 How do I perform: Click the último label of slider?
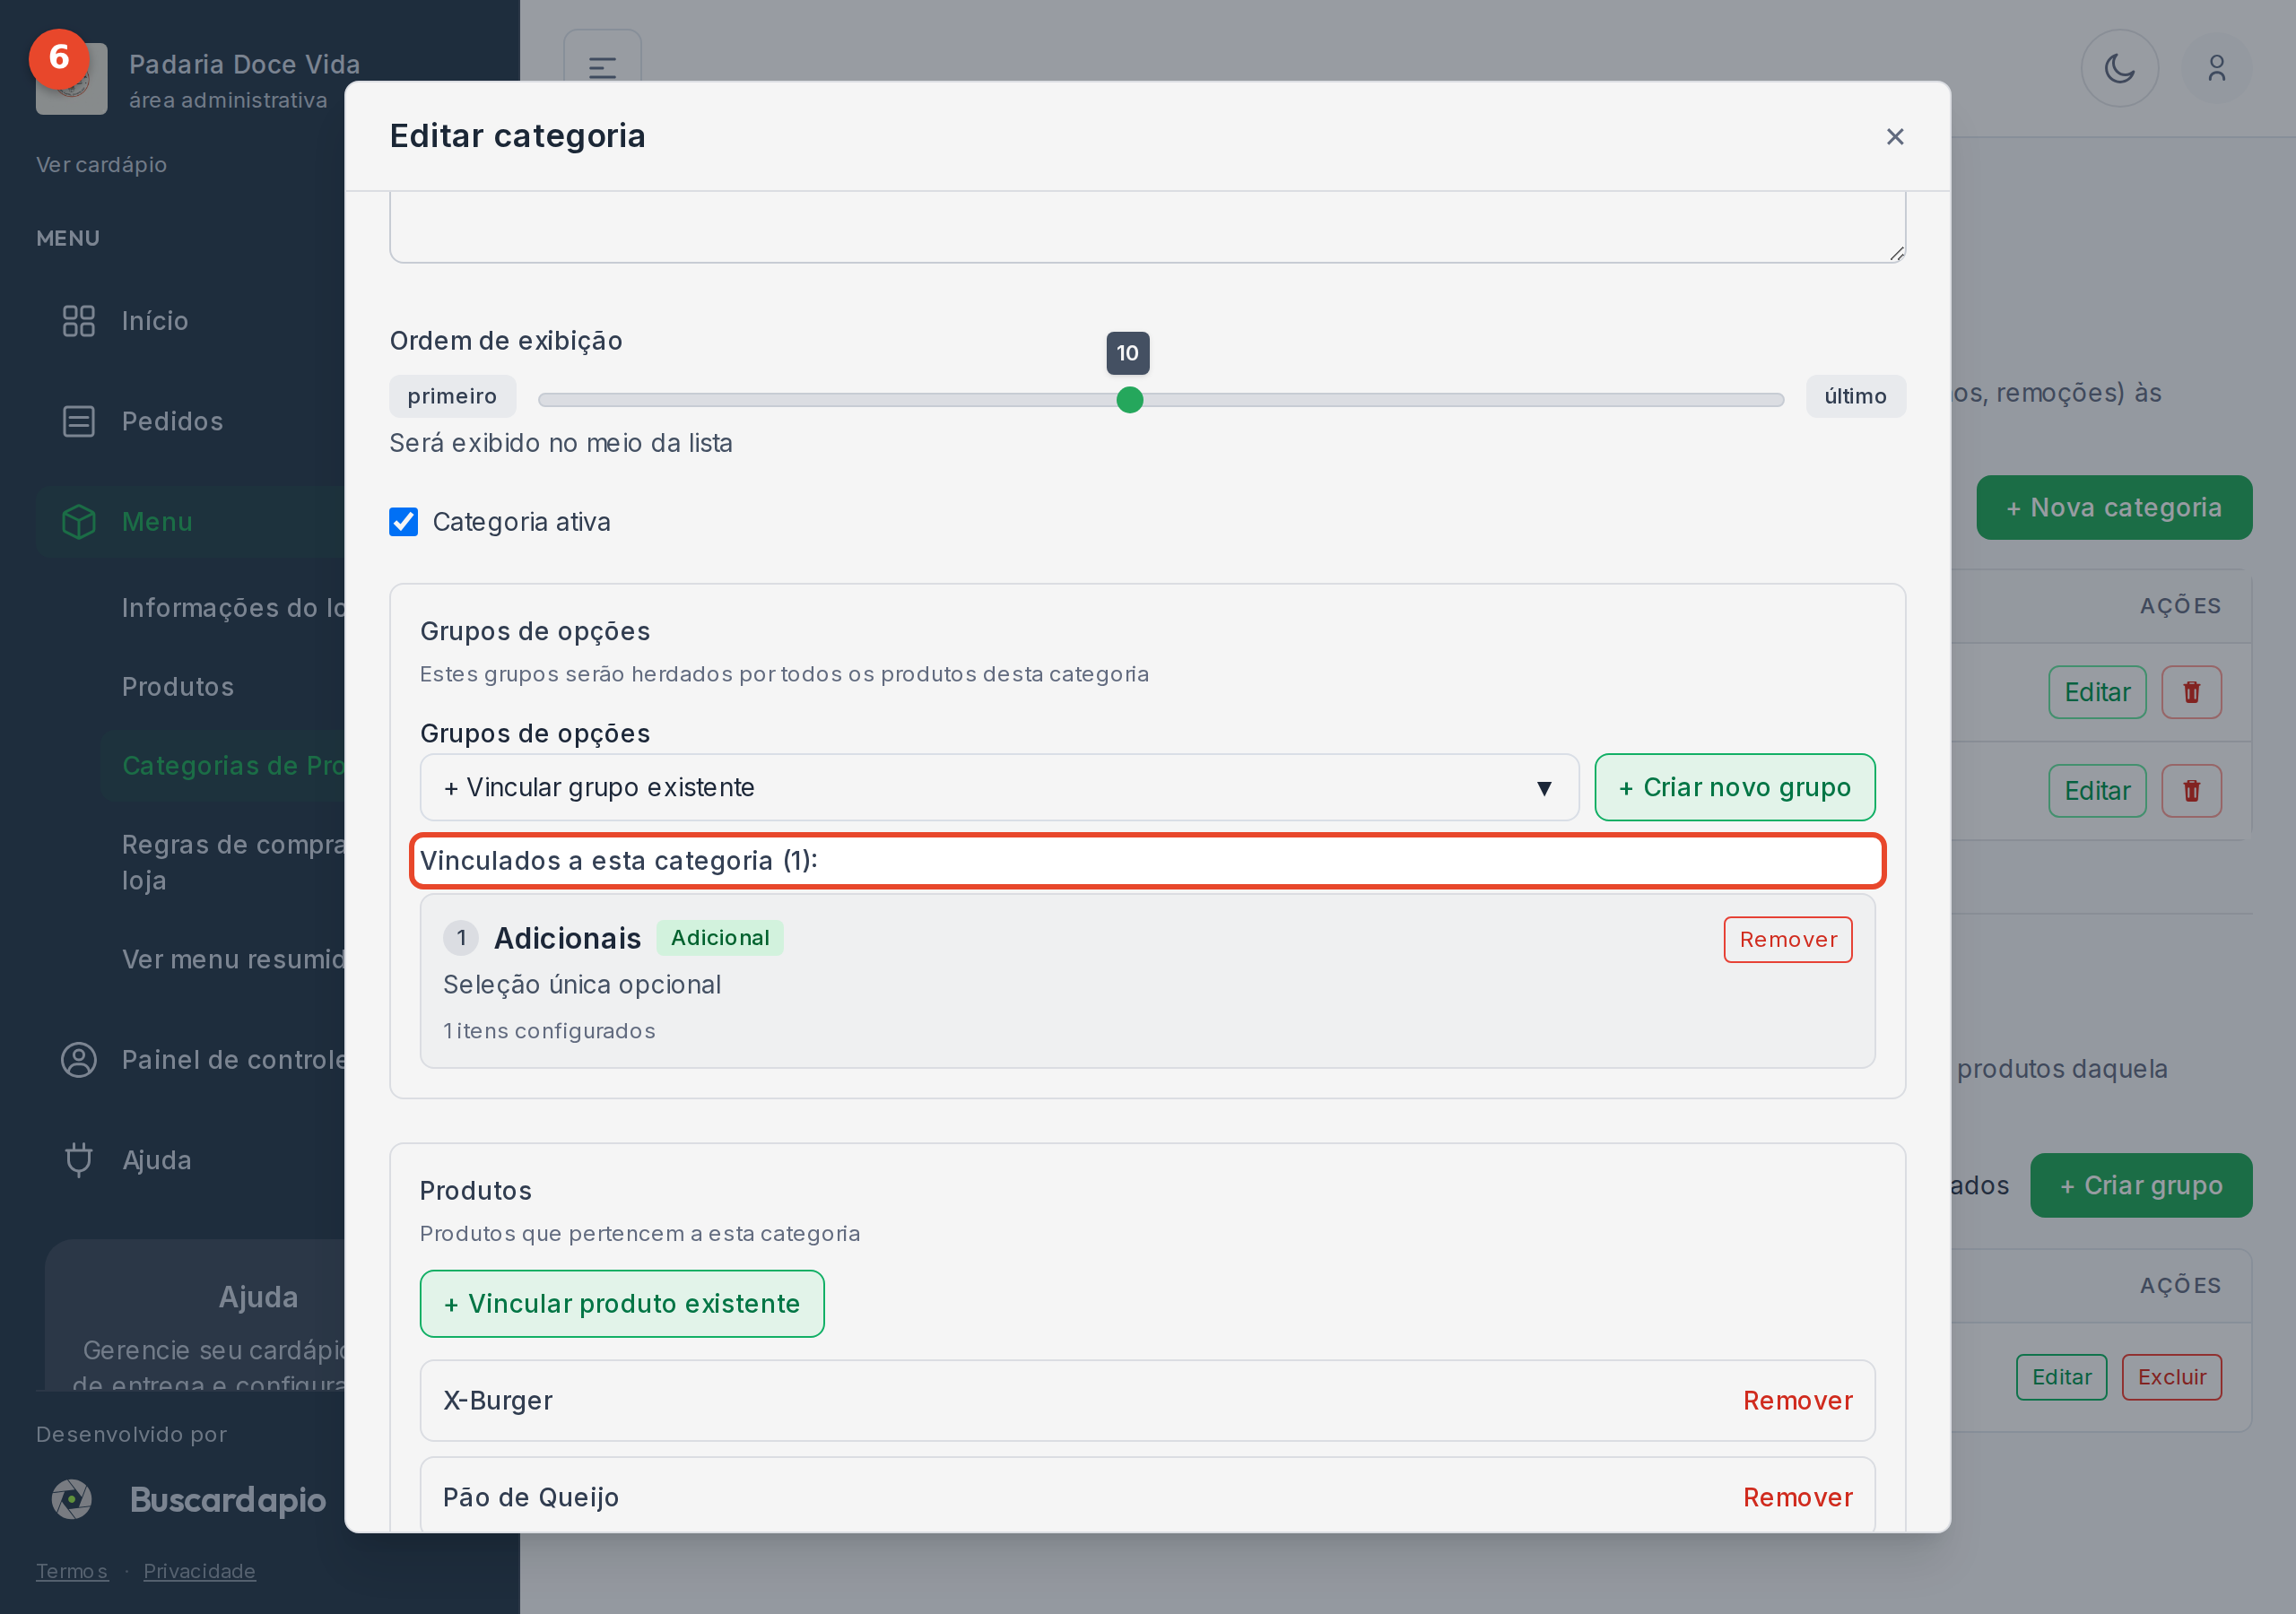1855,396
